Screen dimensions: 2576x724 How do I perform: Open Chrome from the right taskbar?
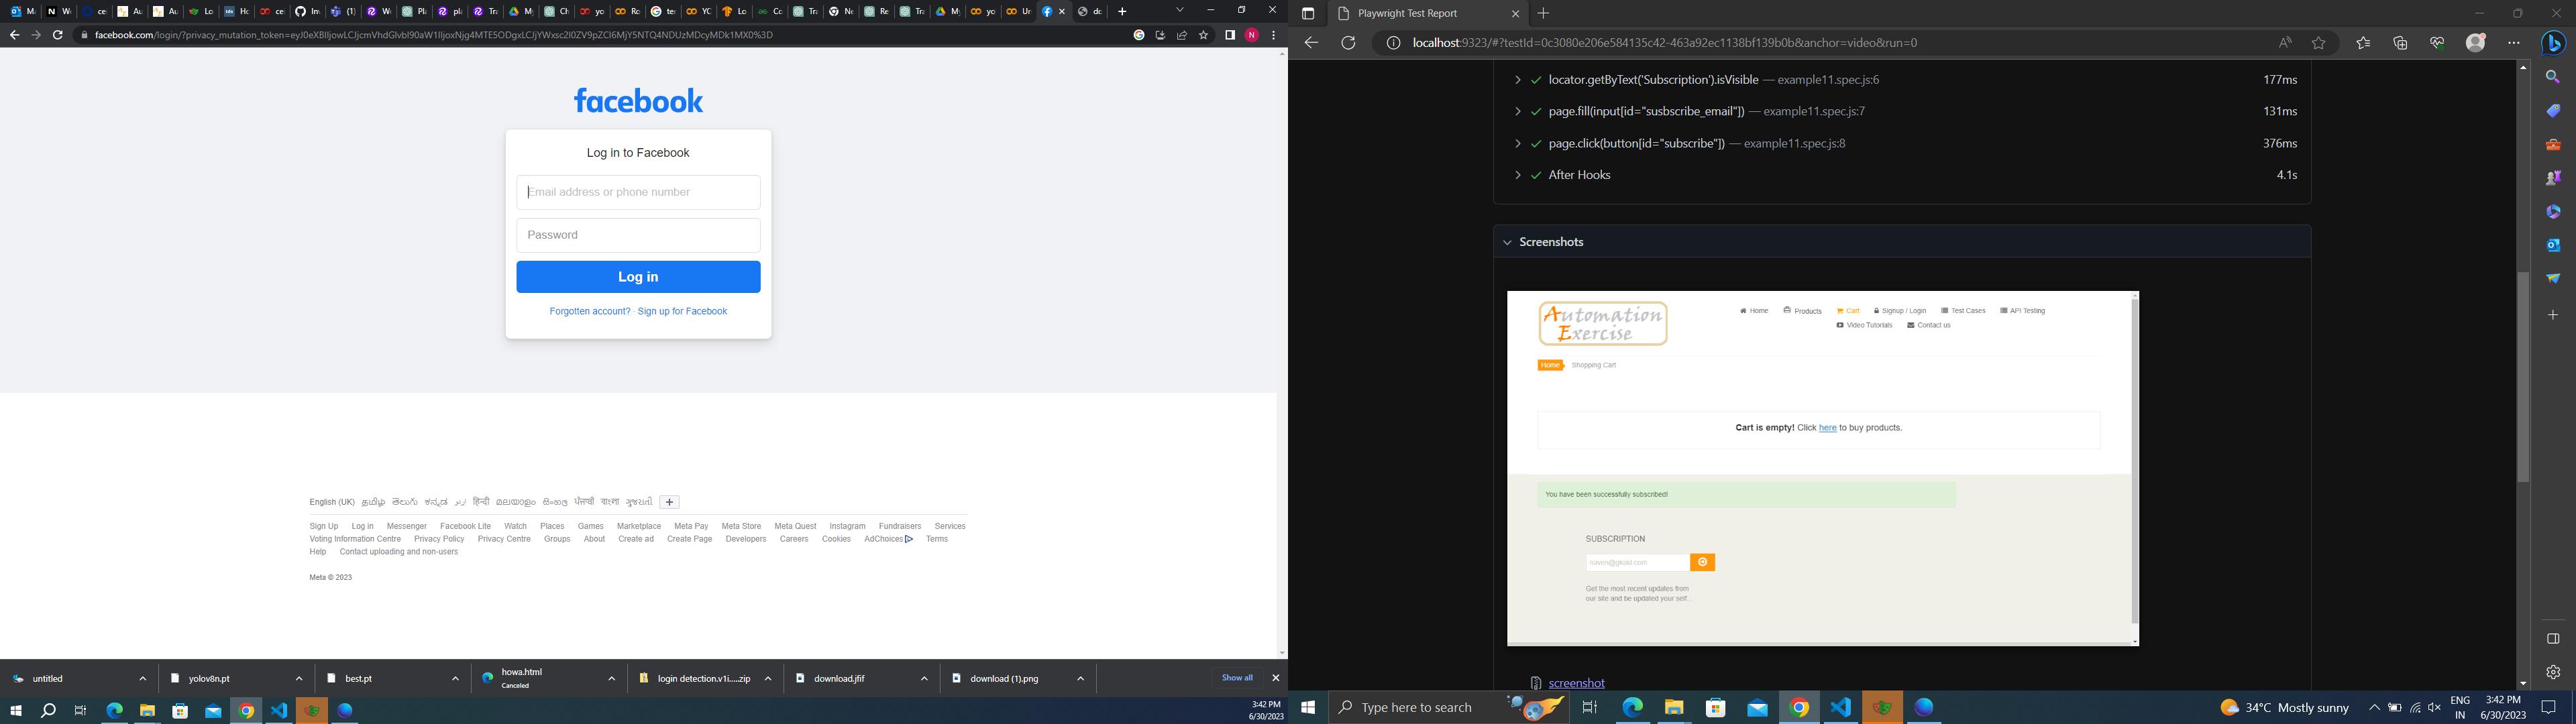point(1799,708)
